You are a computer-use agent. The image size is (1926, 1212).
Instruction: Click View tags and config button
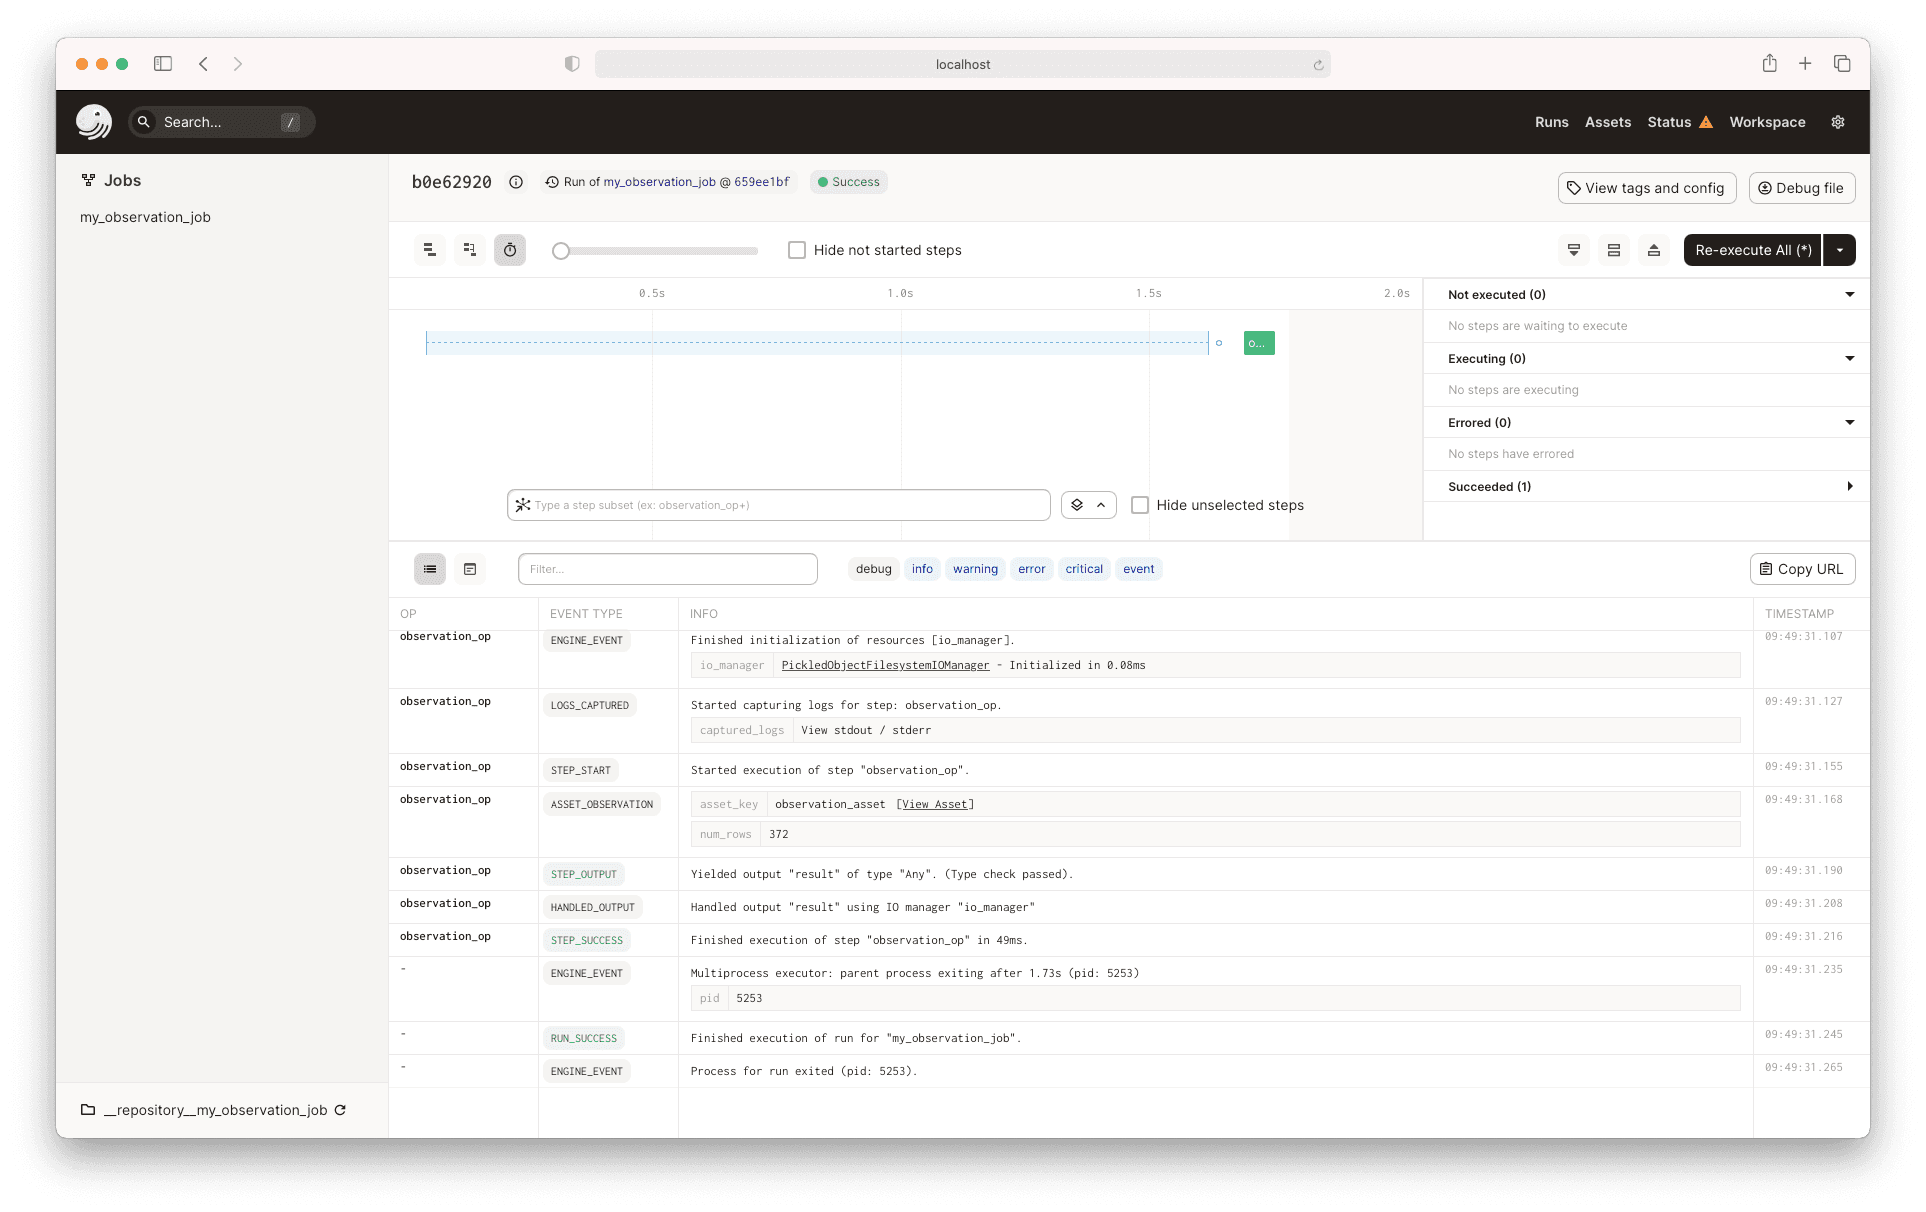click(1646, 188)
